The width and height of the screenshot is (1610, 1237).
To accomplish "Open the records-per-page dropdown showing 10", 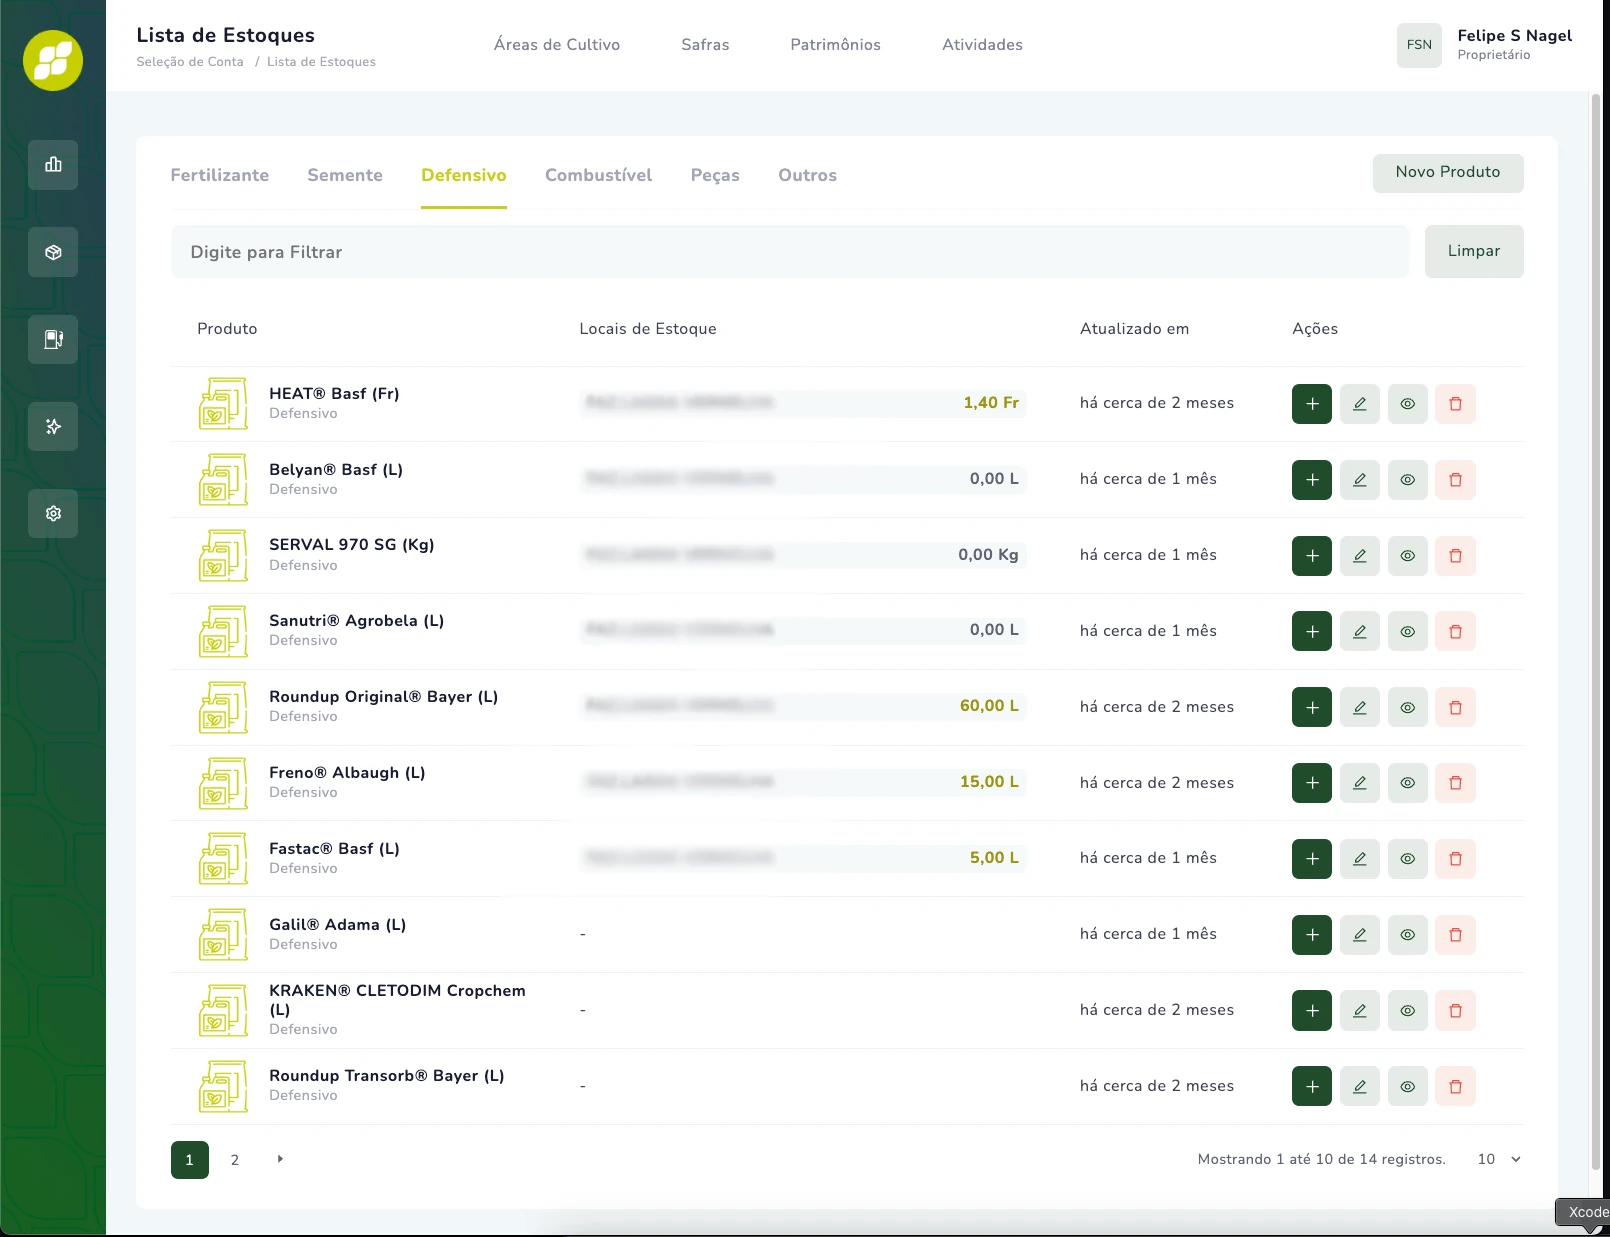I will click(x=1498, y=1159).
